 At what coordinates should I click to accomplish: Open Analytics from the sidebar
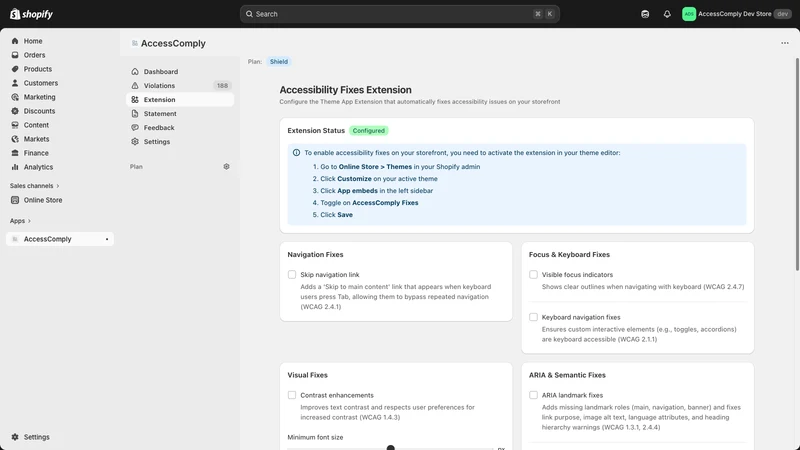(60, 167)
